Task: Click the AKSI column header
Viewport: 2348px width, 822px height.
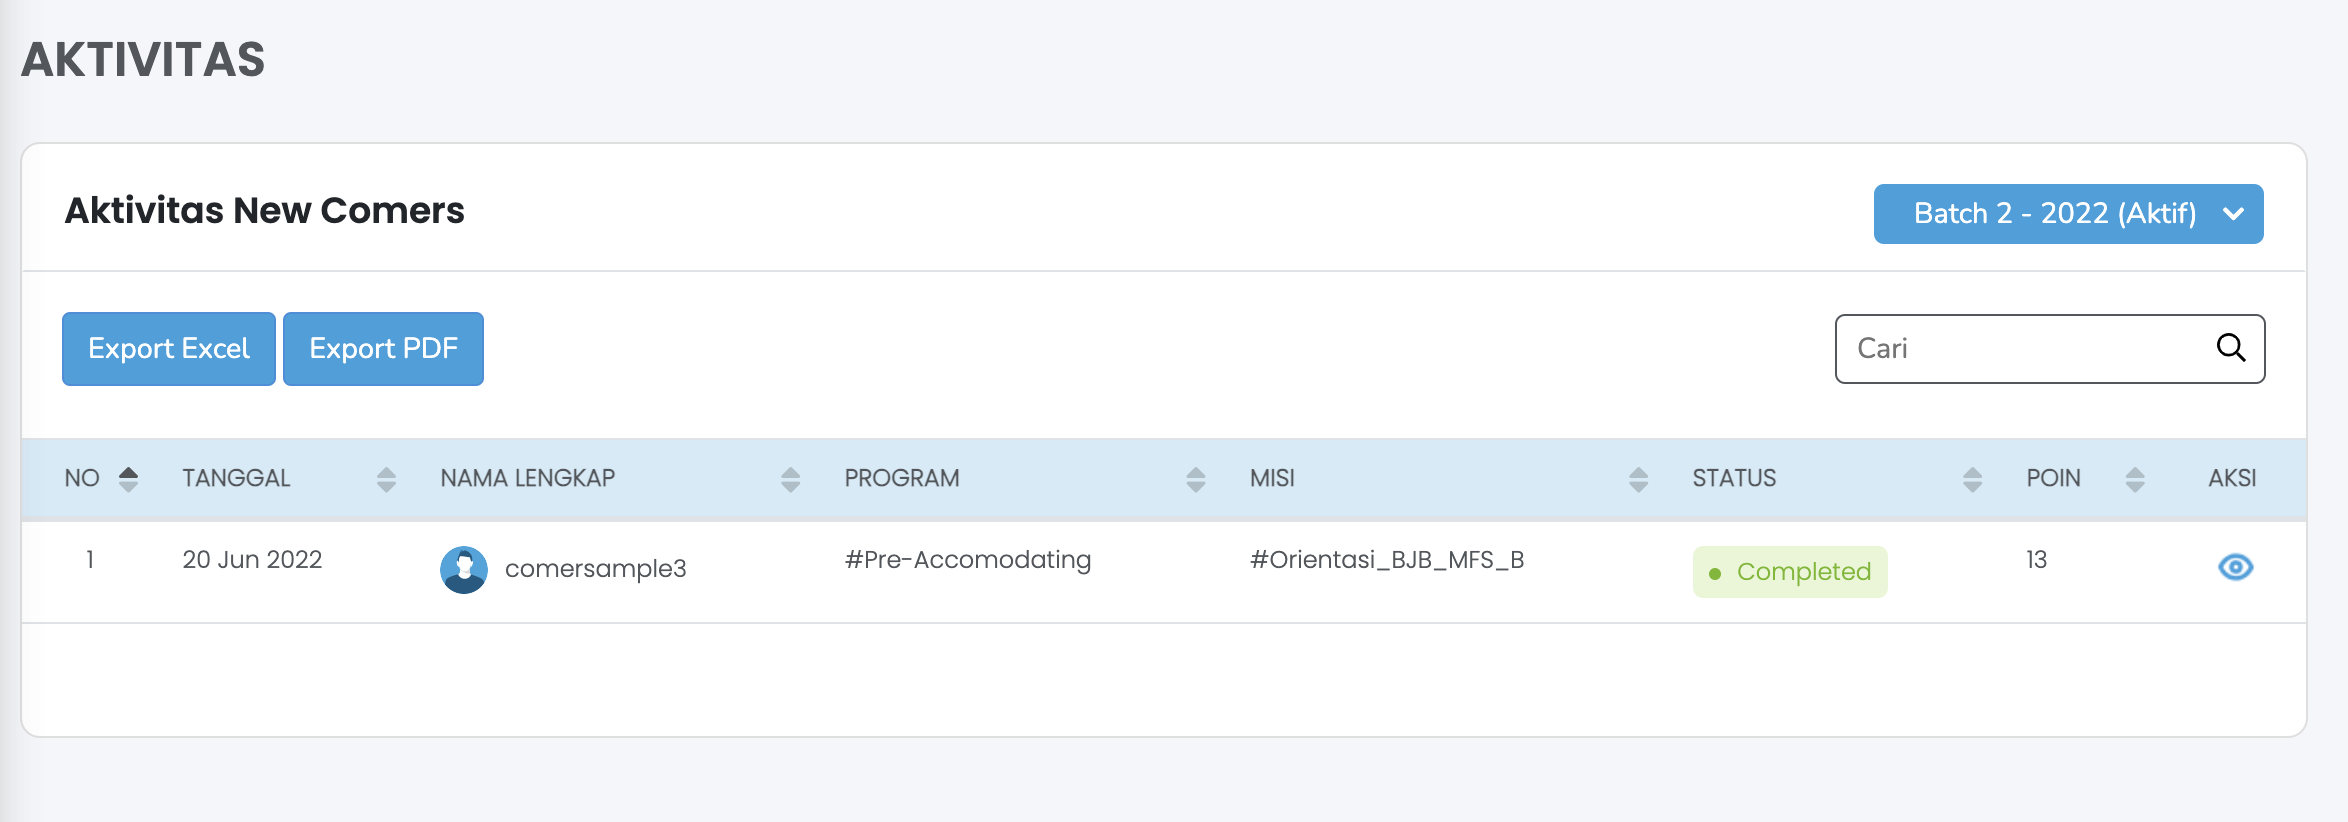Action: pos(2232,479)
